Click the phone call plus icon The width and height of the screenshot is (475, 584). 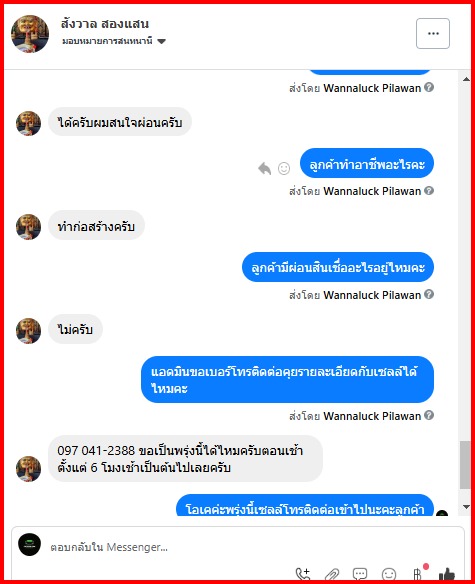point(303,574)
